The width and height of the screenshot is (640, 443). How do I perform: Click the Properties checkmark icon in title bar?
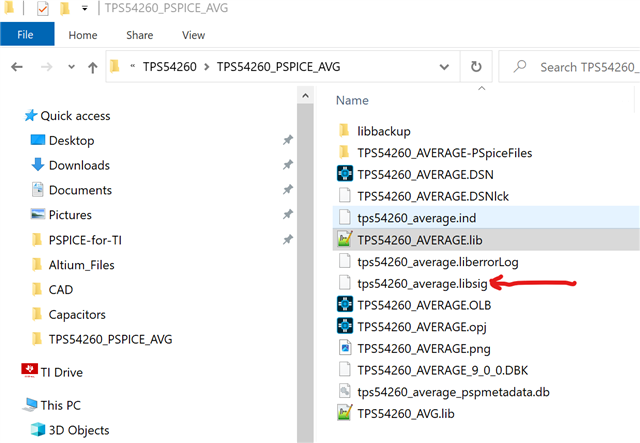[42, 8]
